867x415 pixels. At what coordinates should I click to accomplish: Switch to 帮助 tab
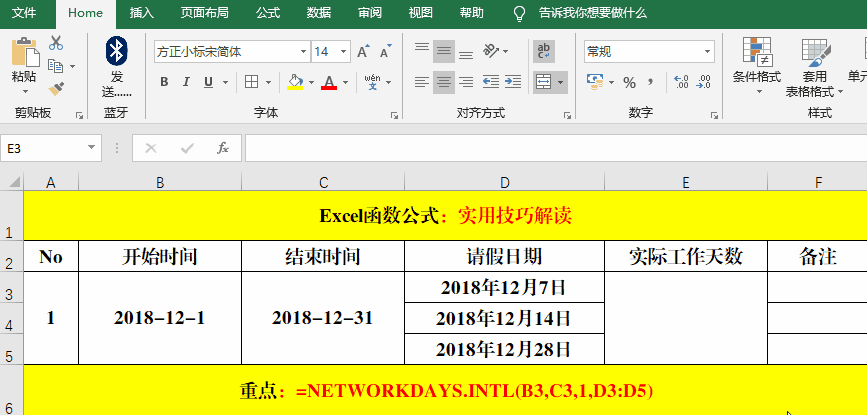pos(471,13)
